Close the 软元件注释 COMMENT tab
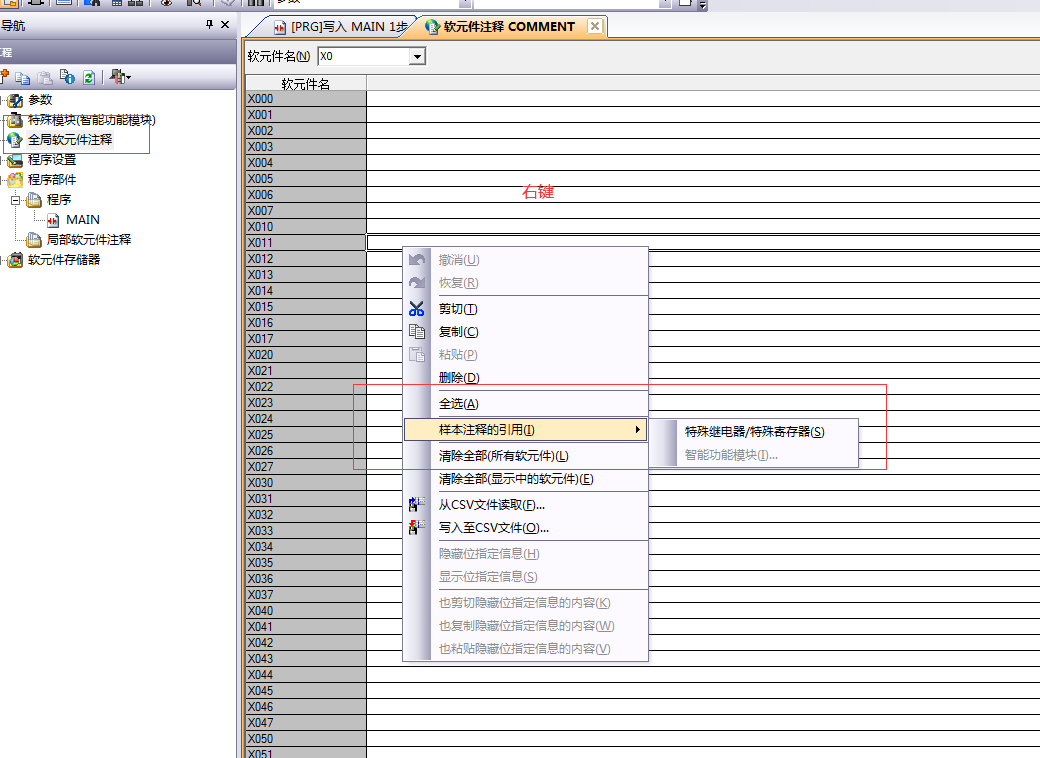Viewport: 1040px width, 758px height. pyautogui.click(x=595, y=27)
